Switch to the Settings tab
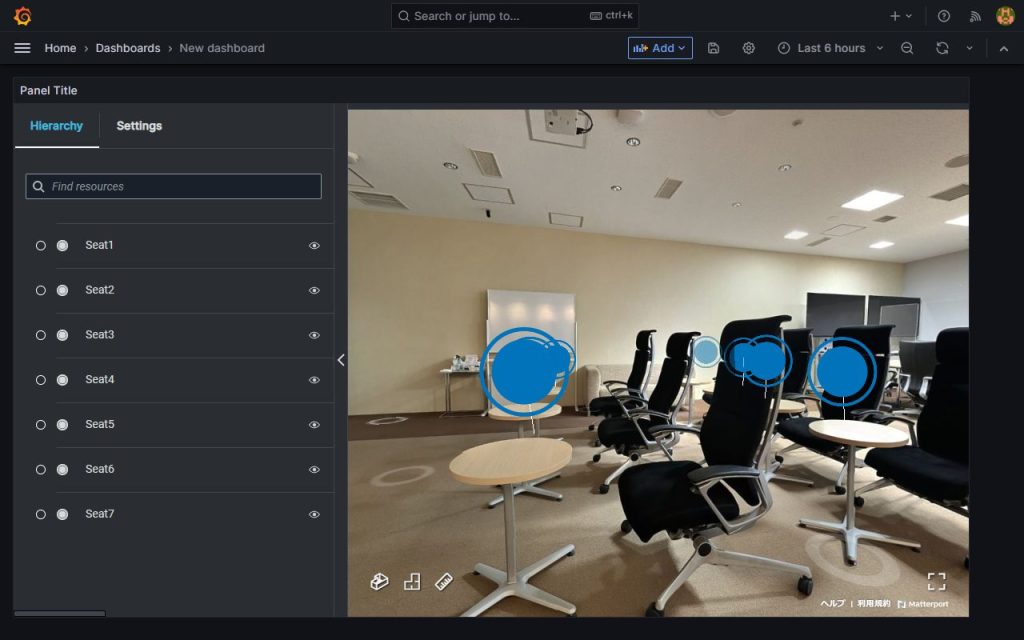 point(139,126)
